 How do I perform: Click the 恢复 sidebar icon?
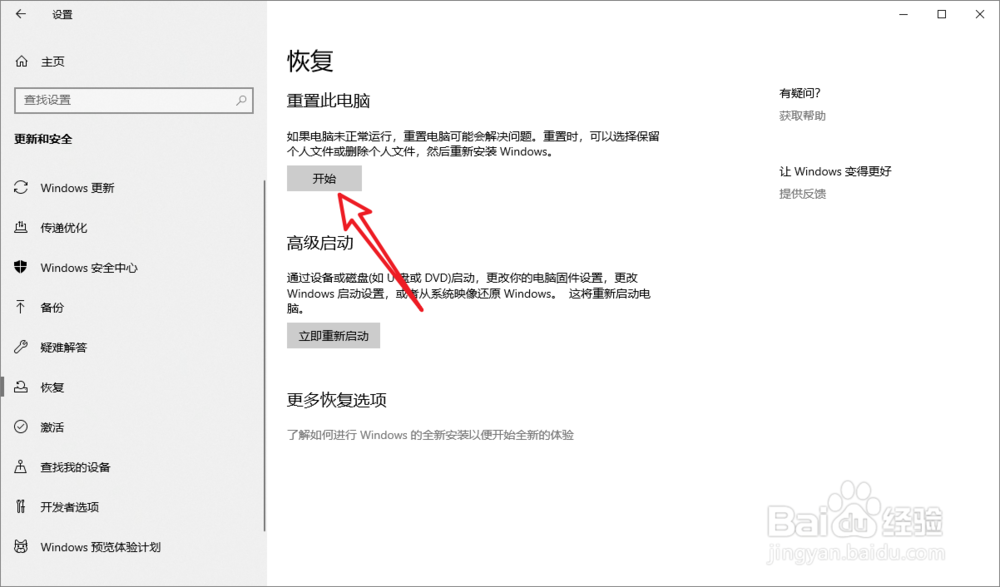pyautogui.click(x=21, y=387)
